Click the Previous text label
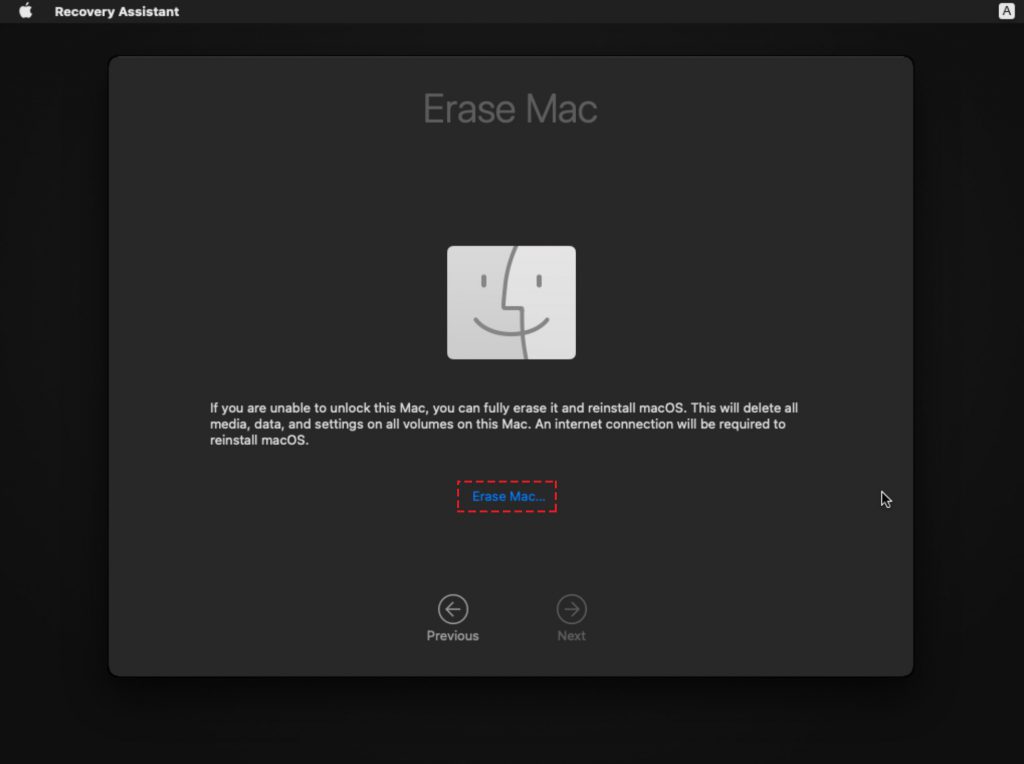The width and height of the screenshot is (1024, 764). point(452,634)
